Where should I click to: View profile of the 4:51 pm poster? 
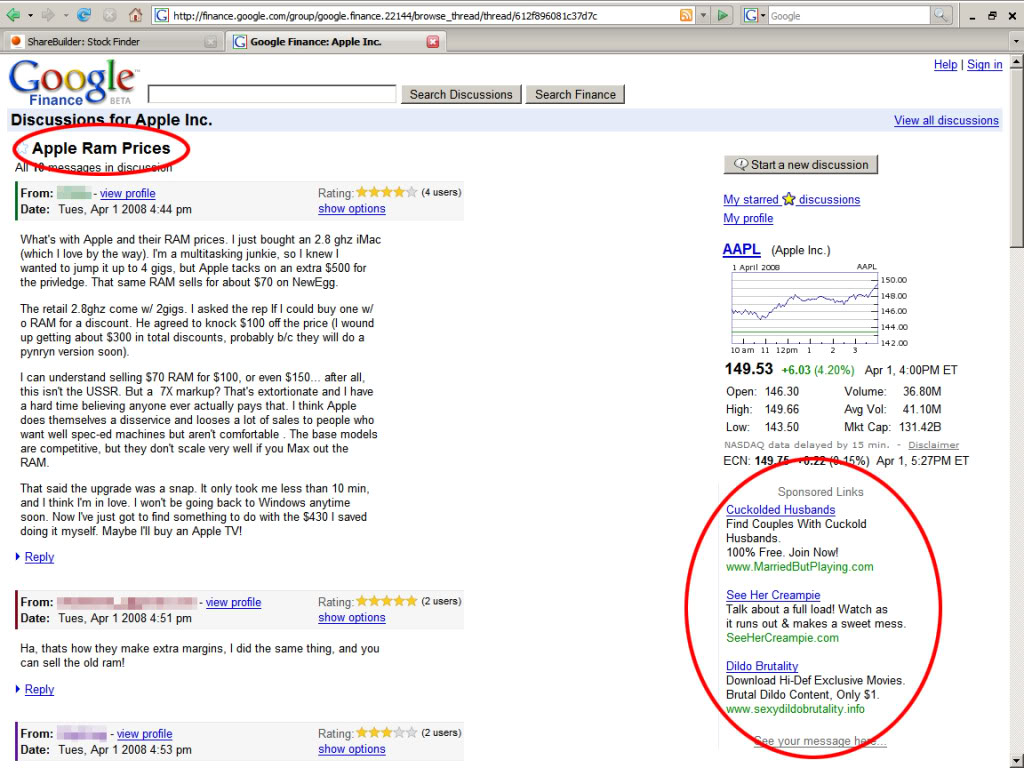[x=233, y=602]
